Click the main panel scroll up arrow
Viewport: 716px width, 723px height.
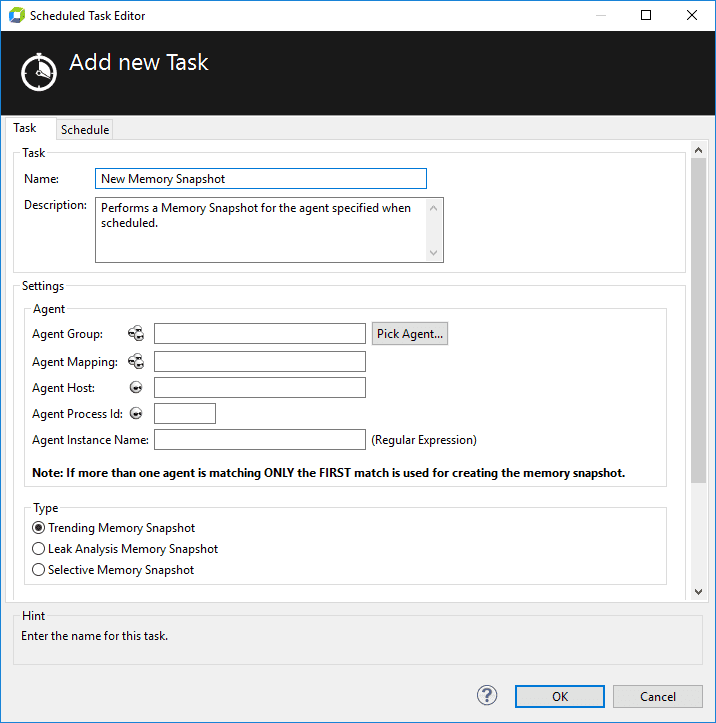tap(698, 150)
